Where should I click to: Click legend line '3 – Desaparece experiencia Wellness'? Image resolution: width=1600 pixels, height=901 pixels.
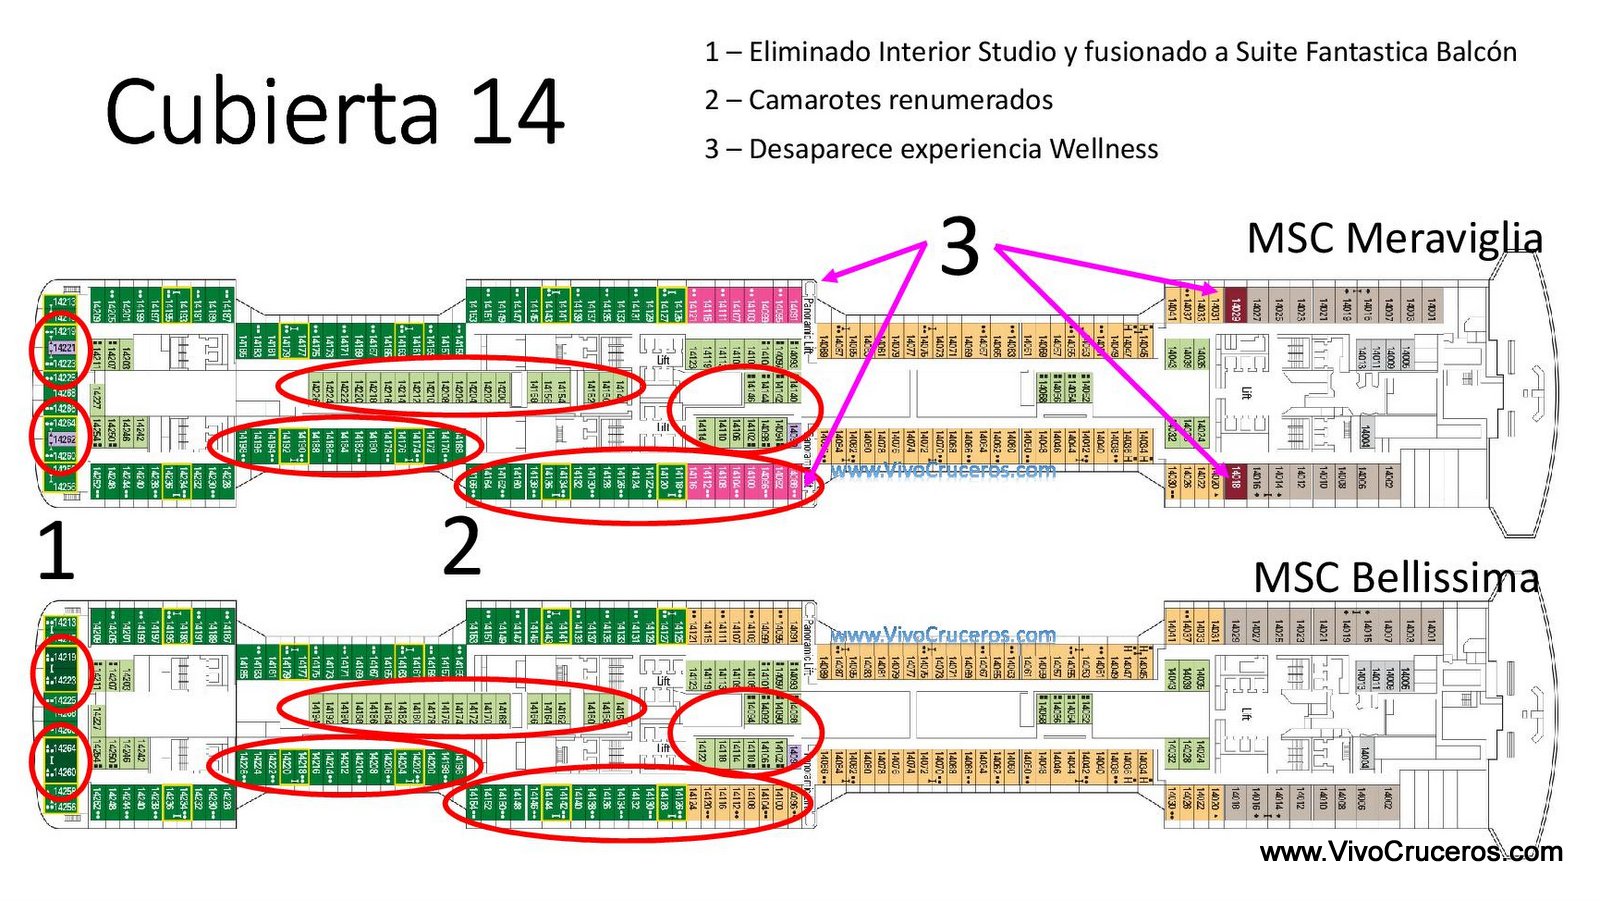(x=931, y=149)
